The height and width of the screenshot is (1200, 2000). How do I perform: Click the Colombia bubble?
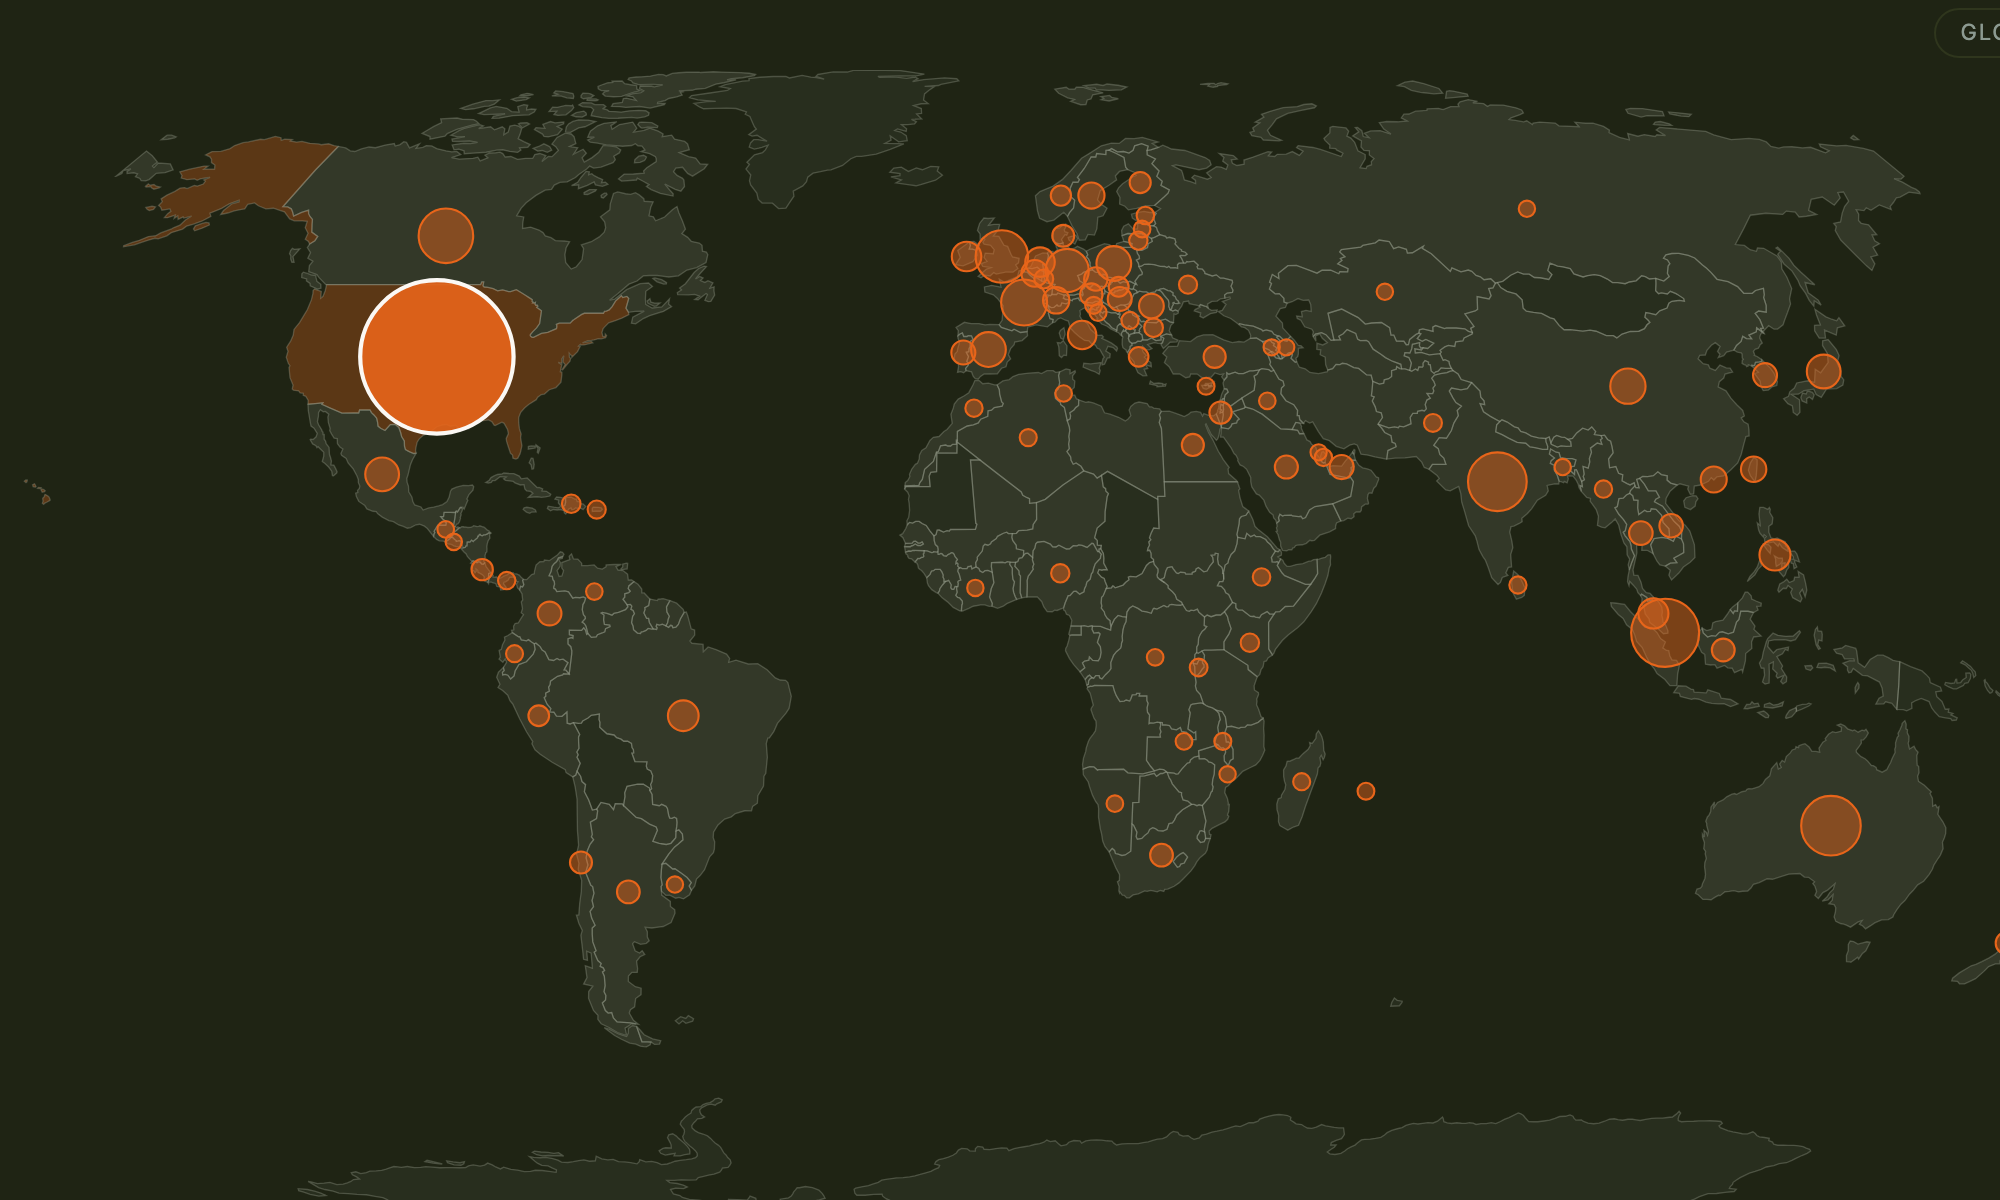point(549,613)
